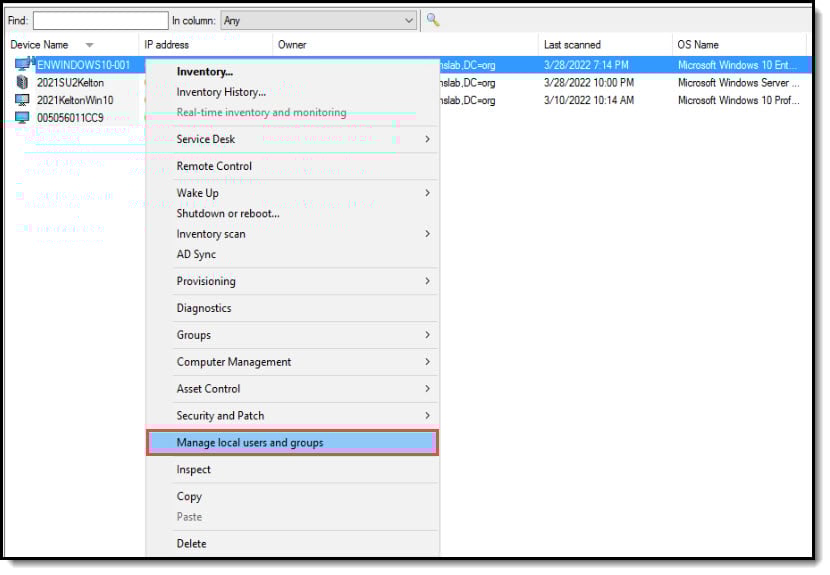Expand the Inventory scan submenu
This screenshot has width=830, height=575.
click(x=292, y=234)
